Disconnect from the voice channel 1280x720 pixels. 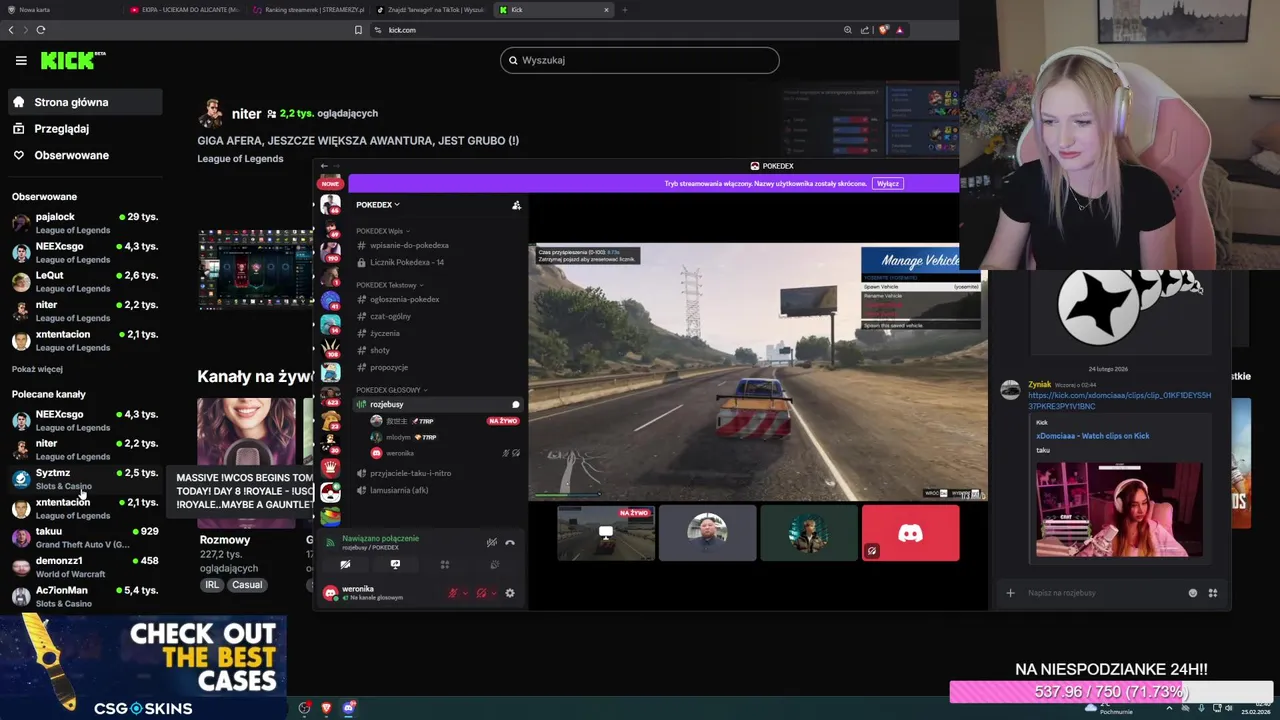[510, 543]
